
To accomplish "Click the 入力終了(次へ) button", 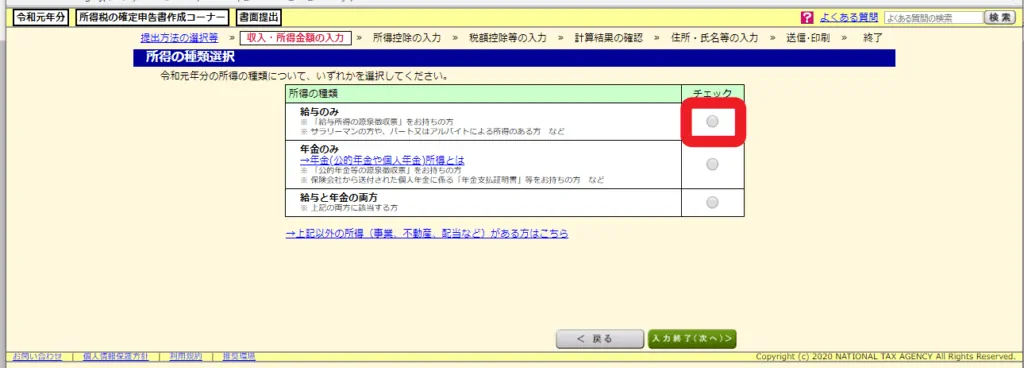I will pos(692,339).
